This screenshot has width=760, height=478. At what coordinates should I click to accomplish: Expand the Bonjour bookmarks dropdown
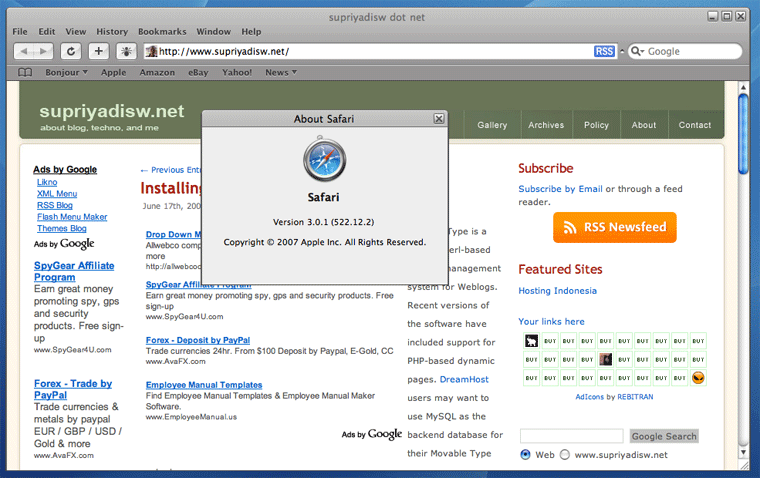pos(66,72)
